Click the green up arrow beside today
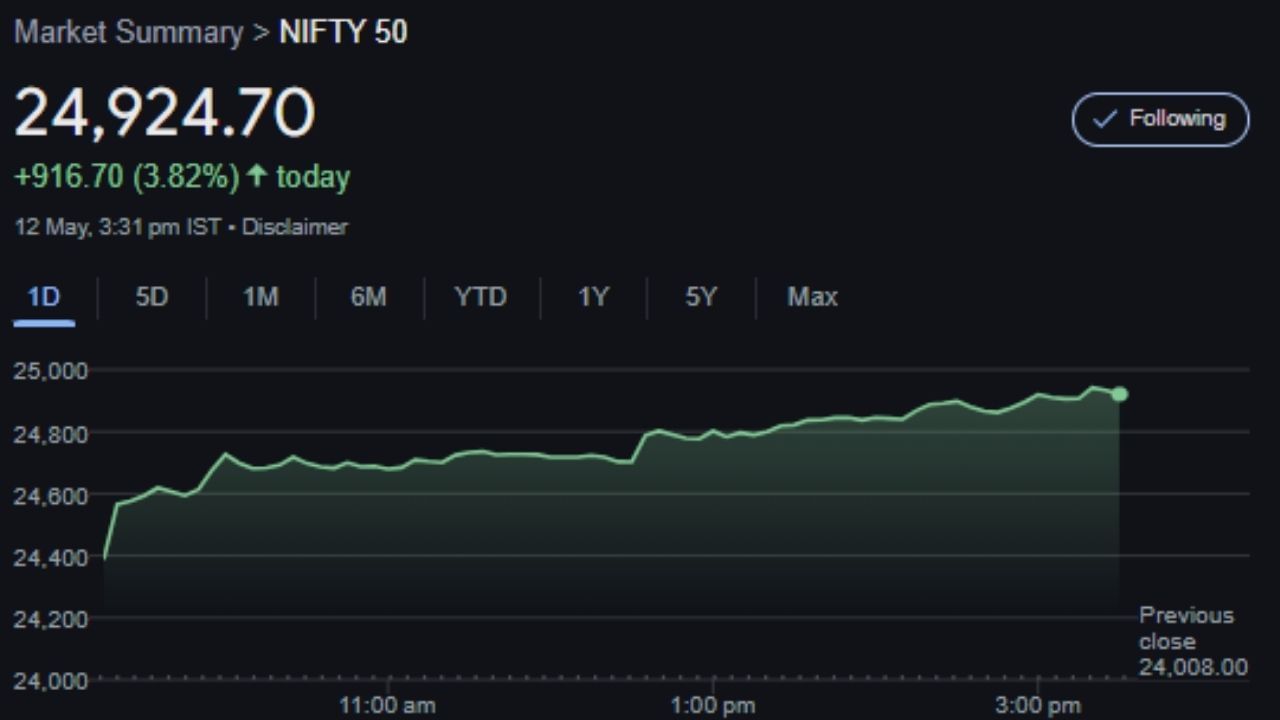 [257, 177]
